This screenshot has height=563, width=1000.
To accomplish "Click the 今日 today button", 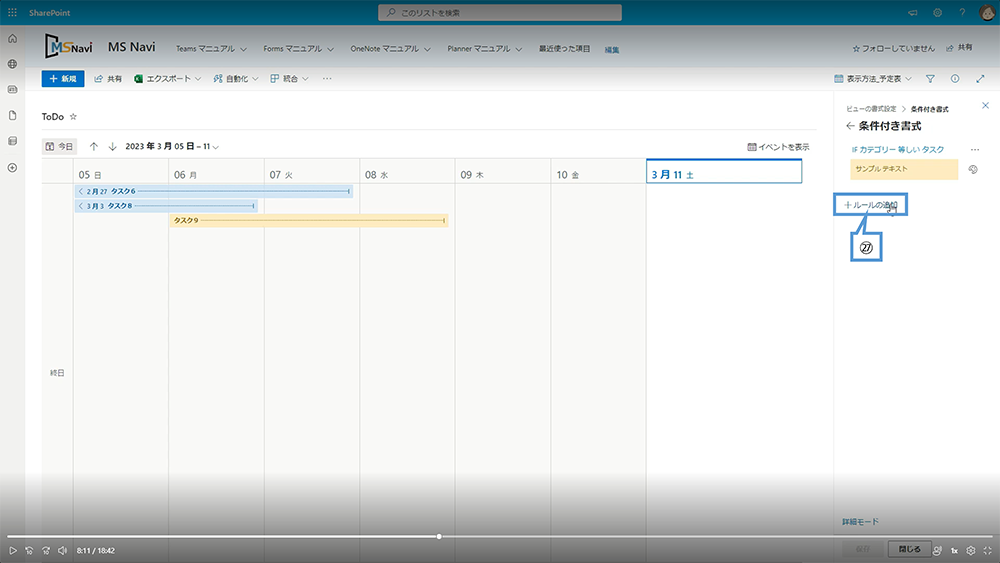I will [x=59, y=147].
